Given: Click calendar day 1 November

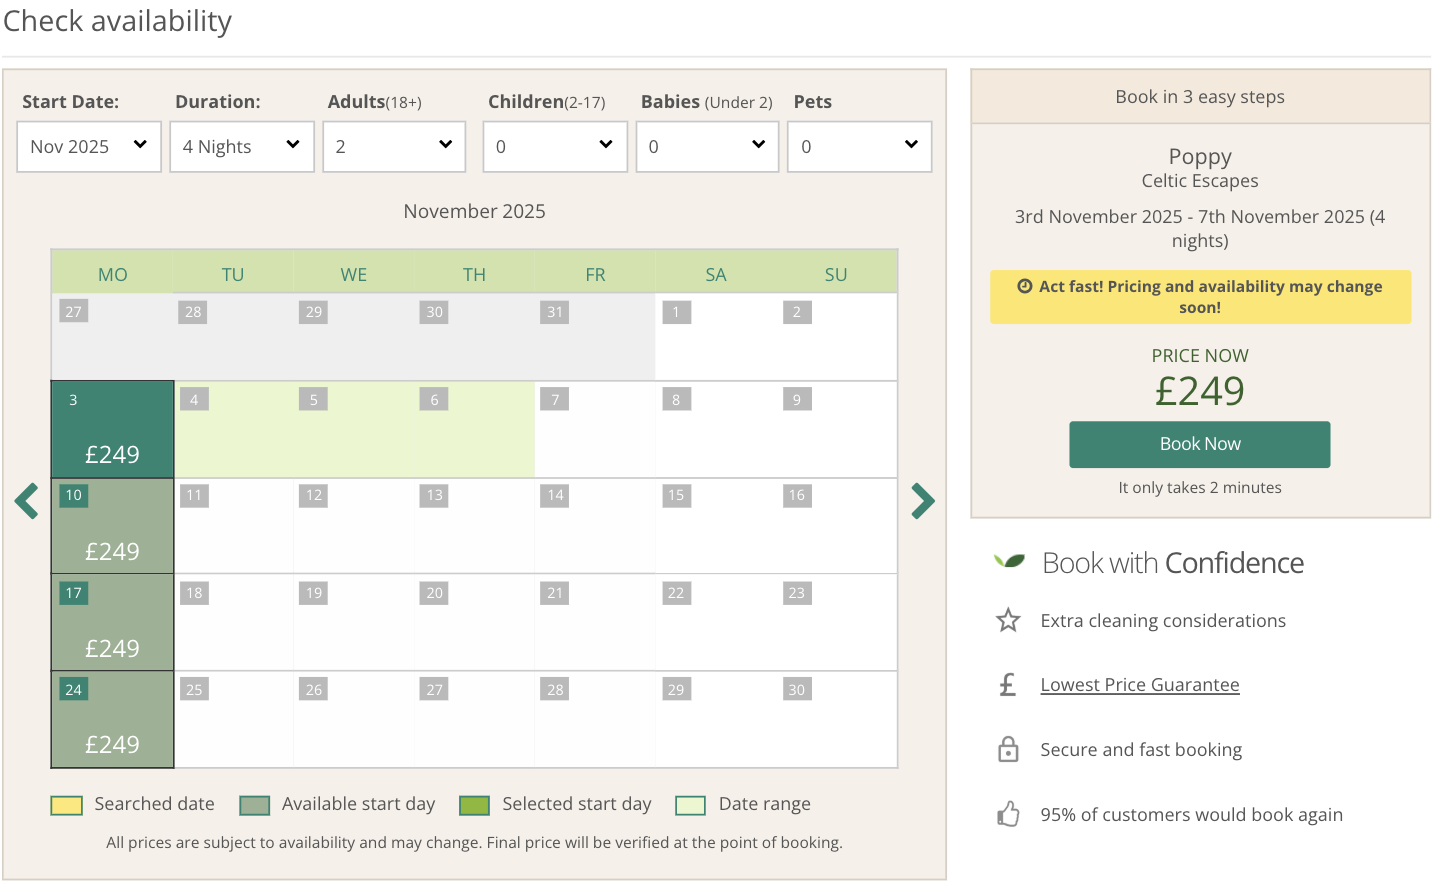Looking at the screenshot, I should (716, 336).
